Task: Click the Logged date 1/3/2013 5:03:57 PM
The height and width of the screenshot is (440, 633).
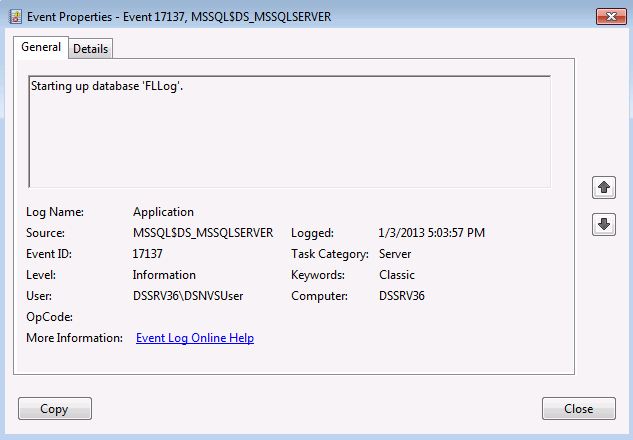Action: (x=432, y=233)
